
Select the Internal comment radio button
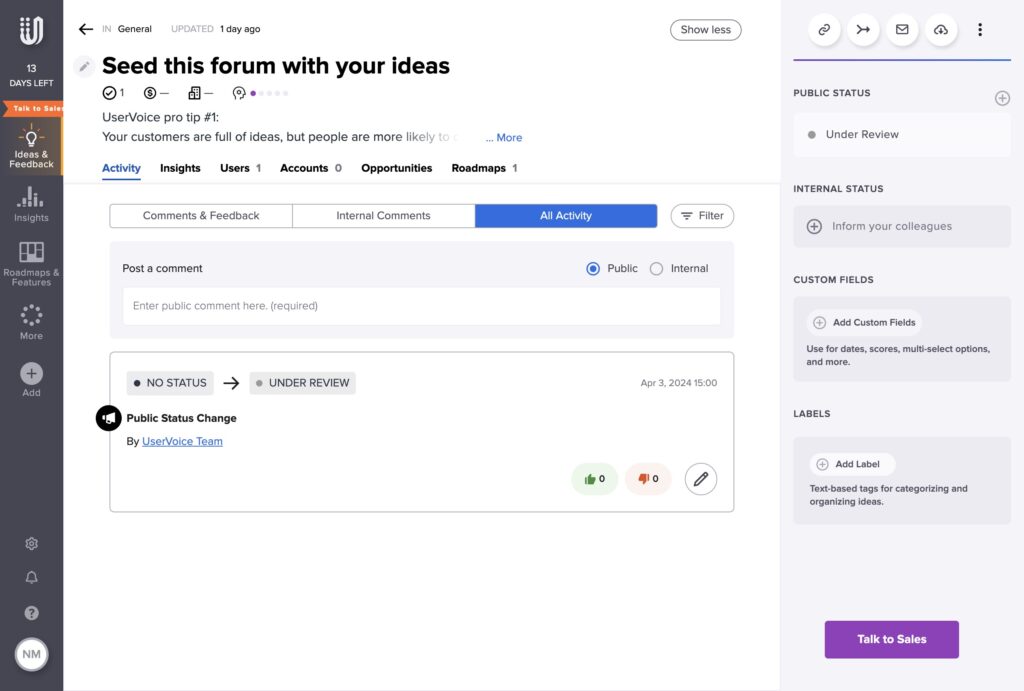pyautogui.click(x=657, y=268)
